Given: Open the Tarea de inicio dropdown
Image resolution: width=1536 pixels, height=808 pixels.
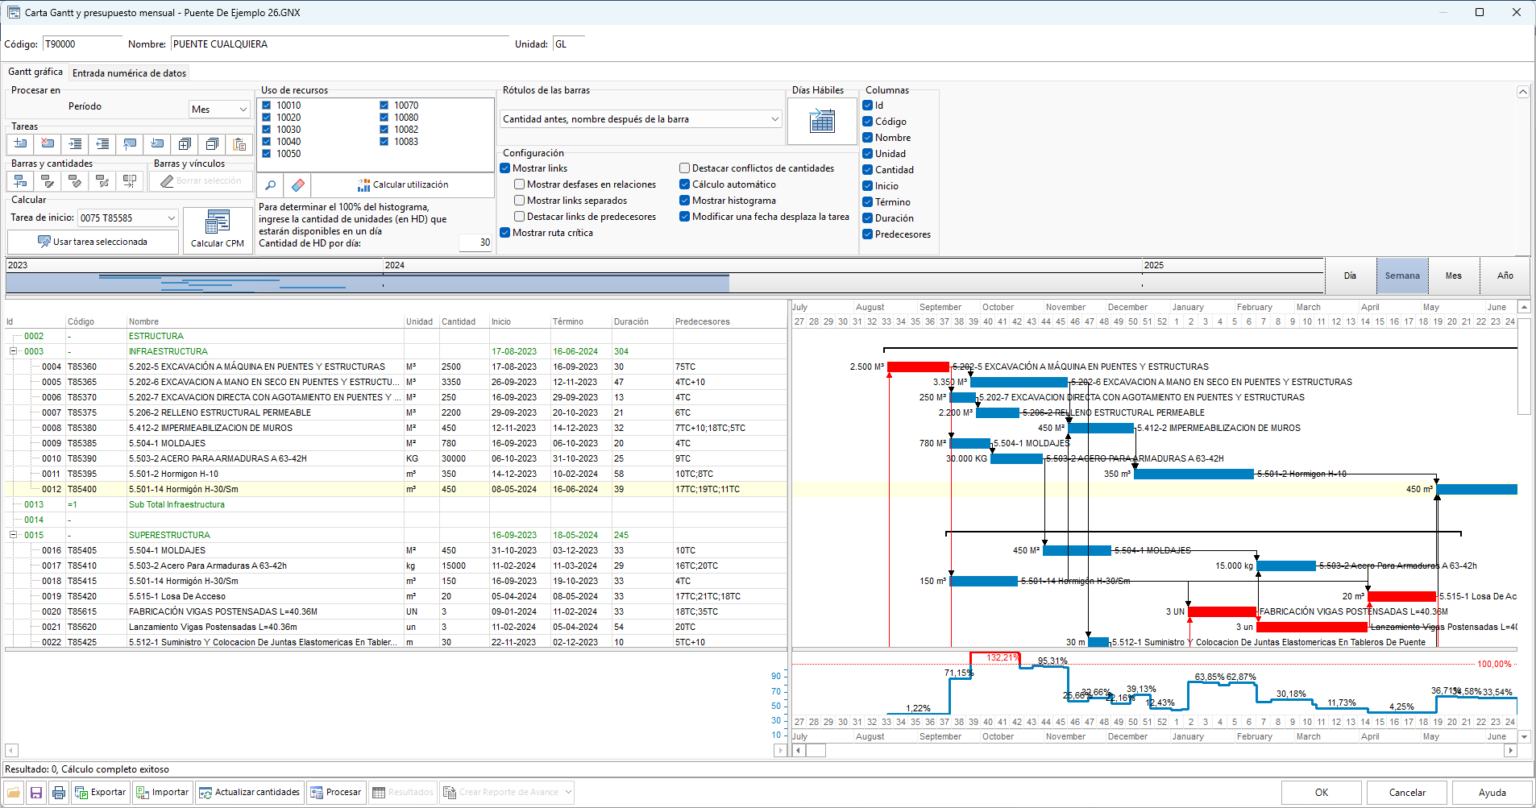Looking at the screenshot, I should 113,218.
